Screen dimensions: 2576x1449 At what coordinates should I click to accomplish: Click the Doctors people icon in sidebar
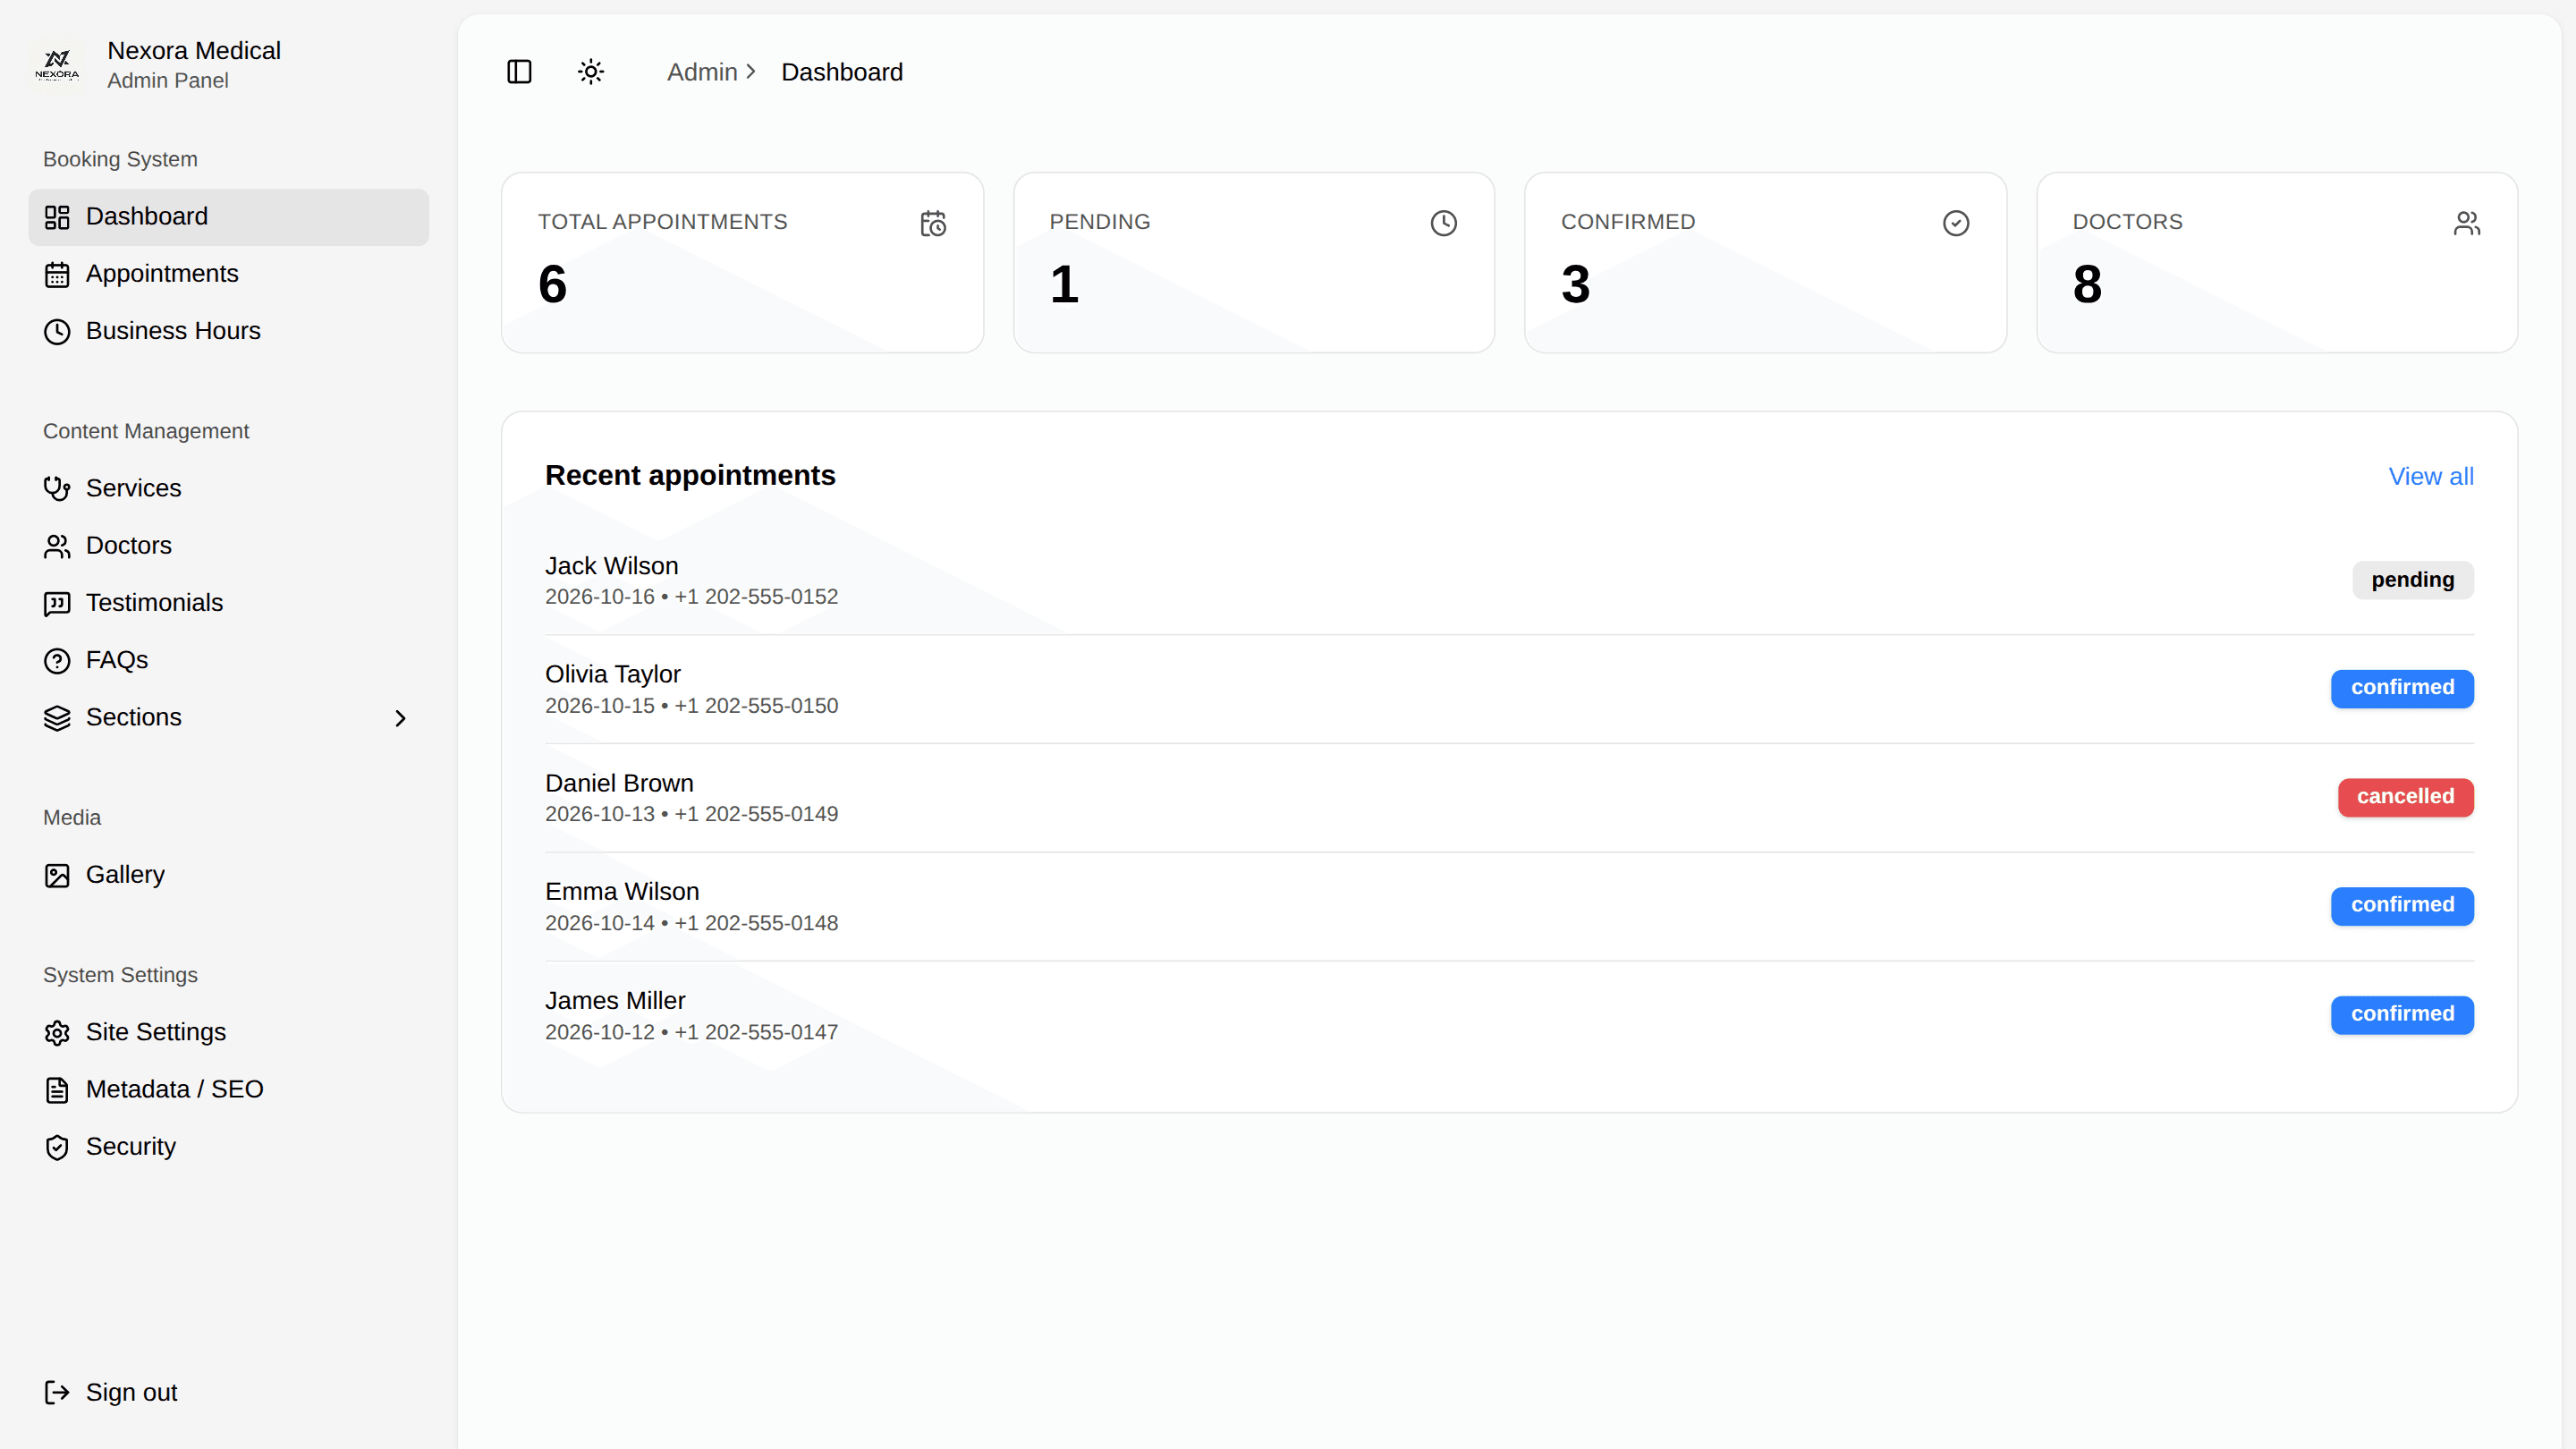(57, 546)
